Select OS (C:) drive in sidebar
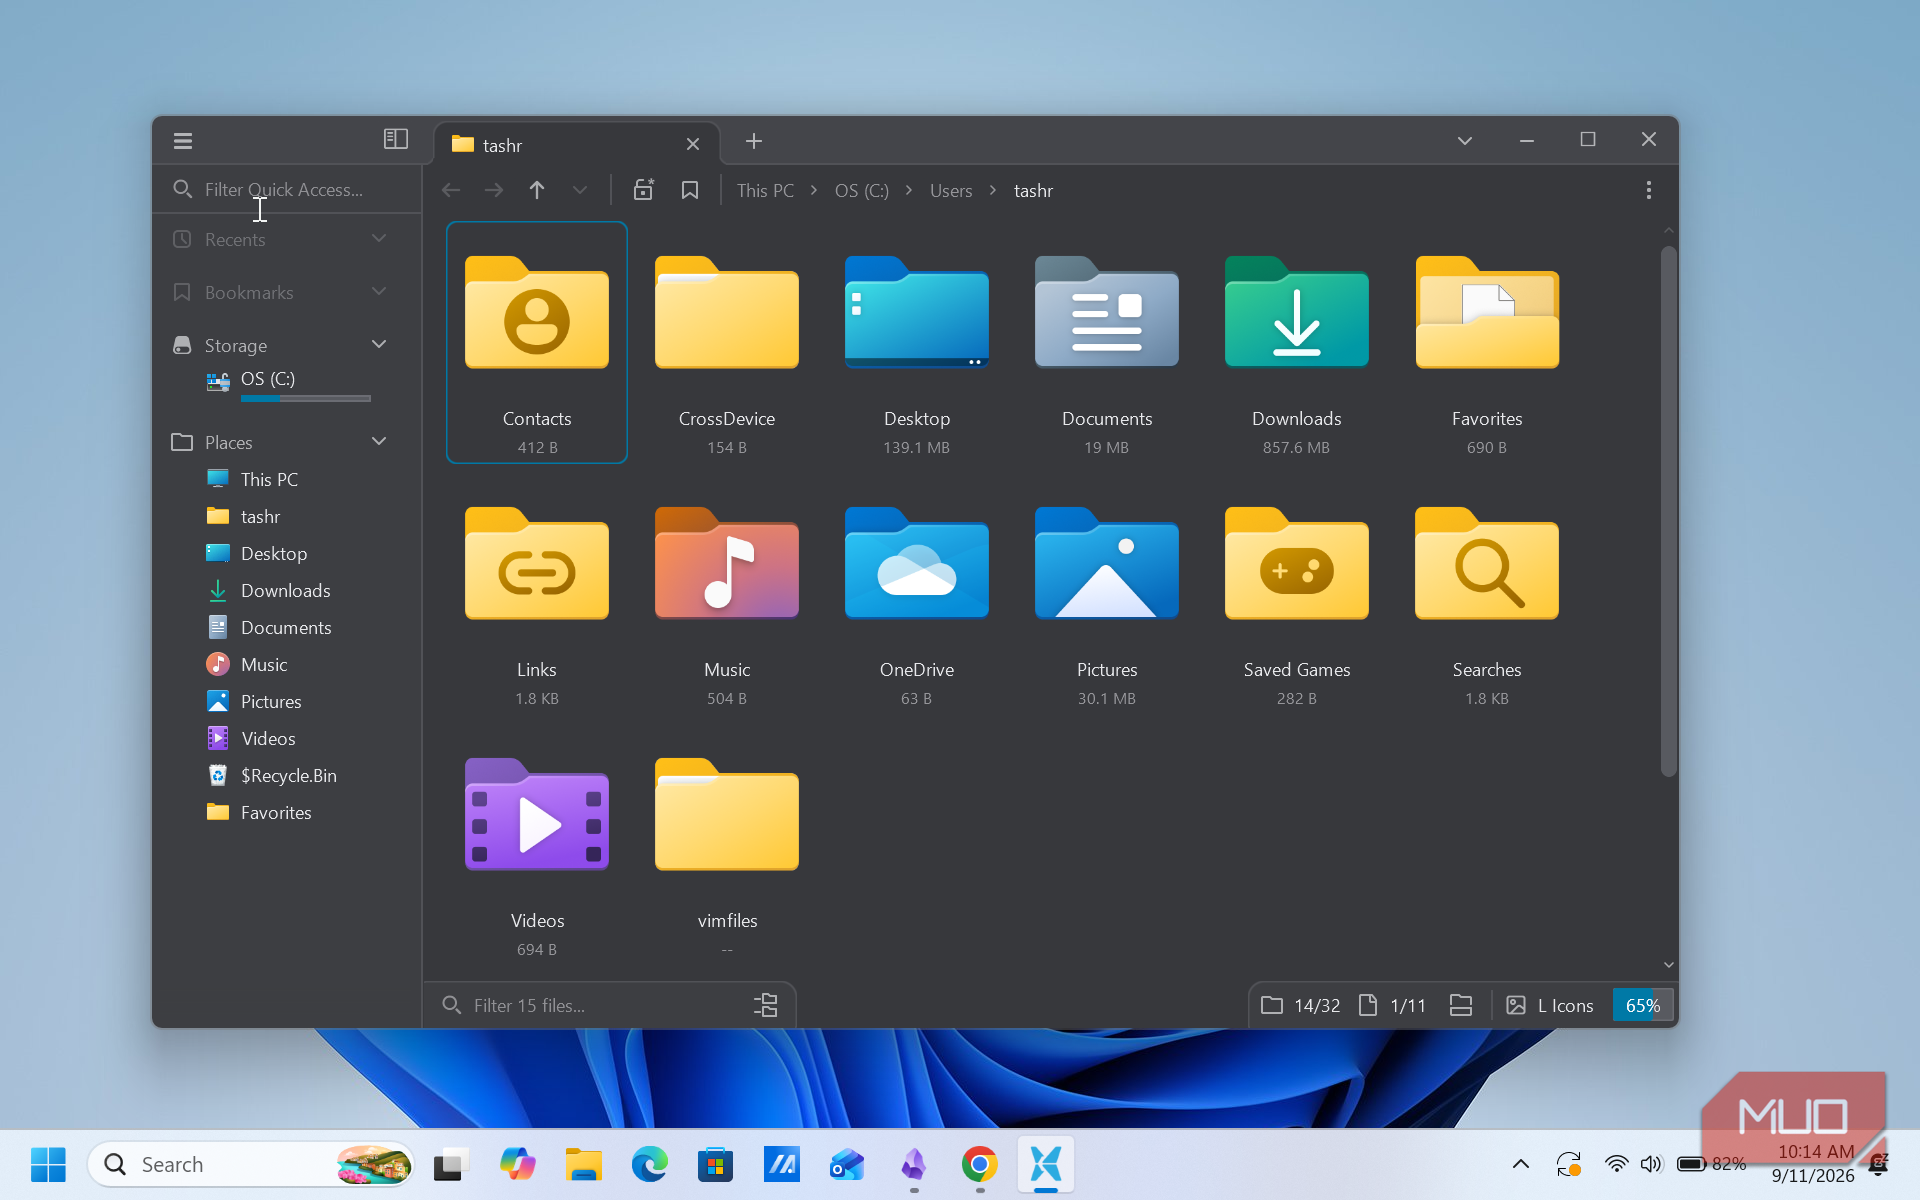 288,384
